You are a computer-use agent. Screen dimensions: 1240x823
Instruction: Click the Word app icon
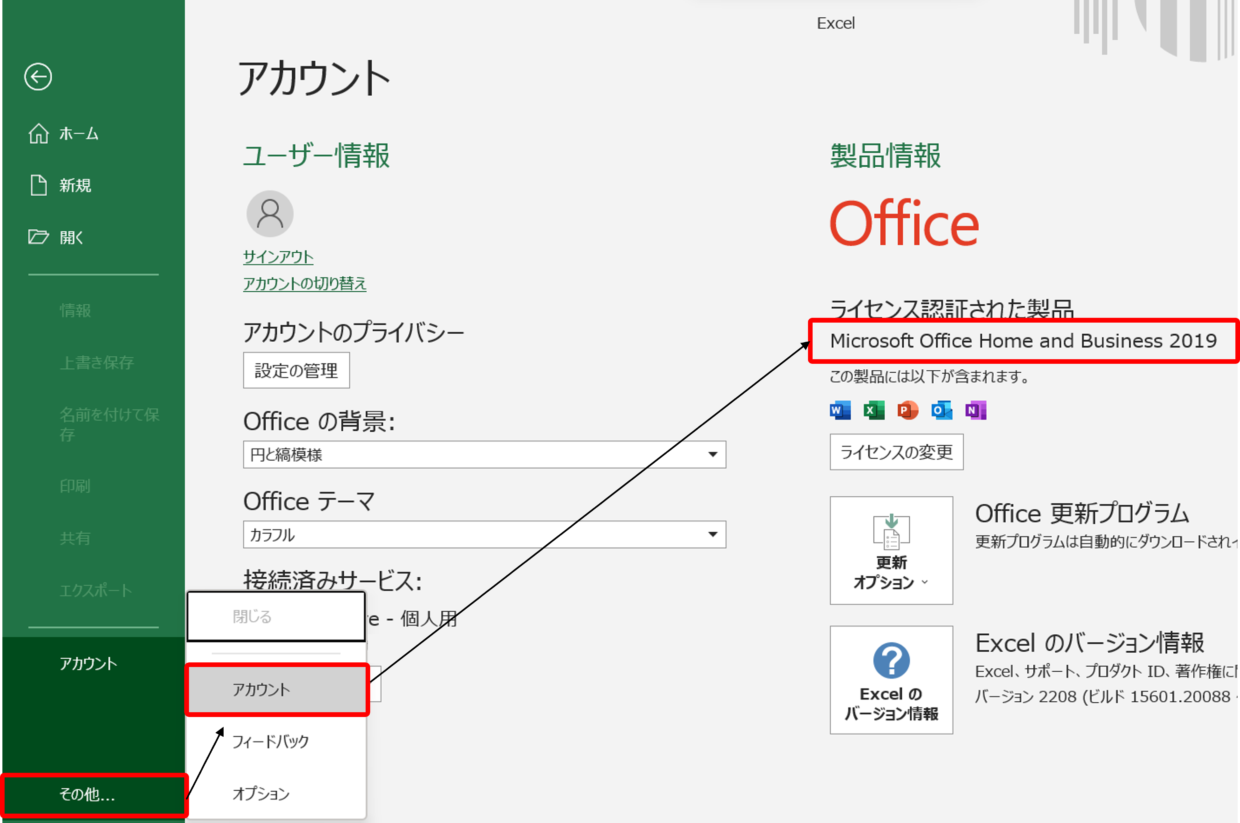(840, 410)
